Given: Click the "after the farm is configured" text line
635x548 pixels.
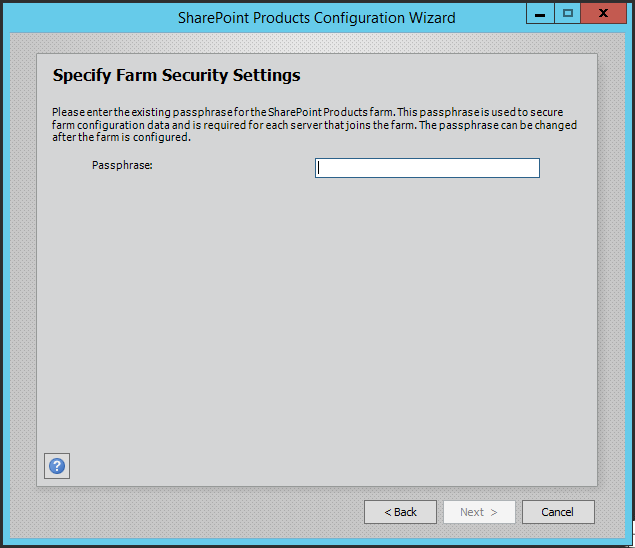Looking at the screenshot, I should click(121, 137).
